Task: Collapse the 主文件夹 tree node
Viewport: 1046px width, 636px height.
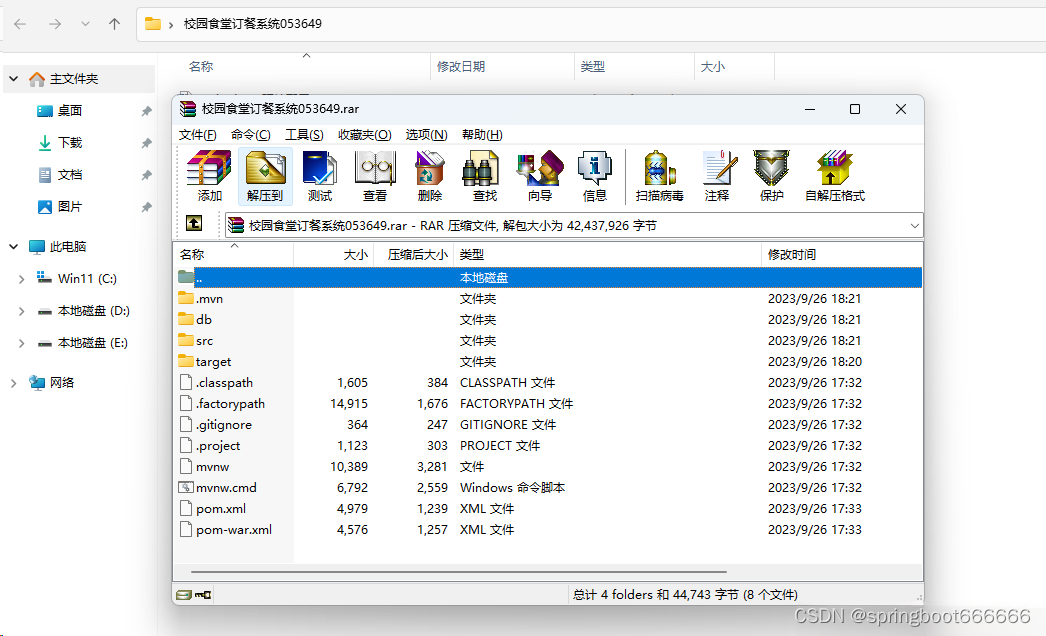Action: 13,79
